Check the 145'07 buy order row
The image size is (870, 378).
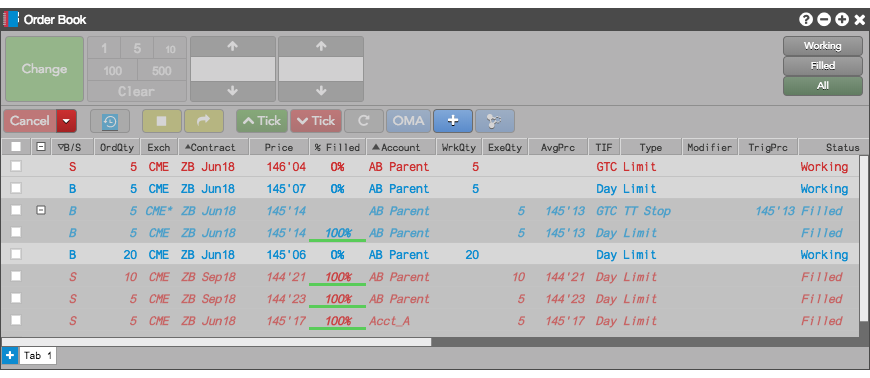point(16,188)
